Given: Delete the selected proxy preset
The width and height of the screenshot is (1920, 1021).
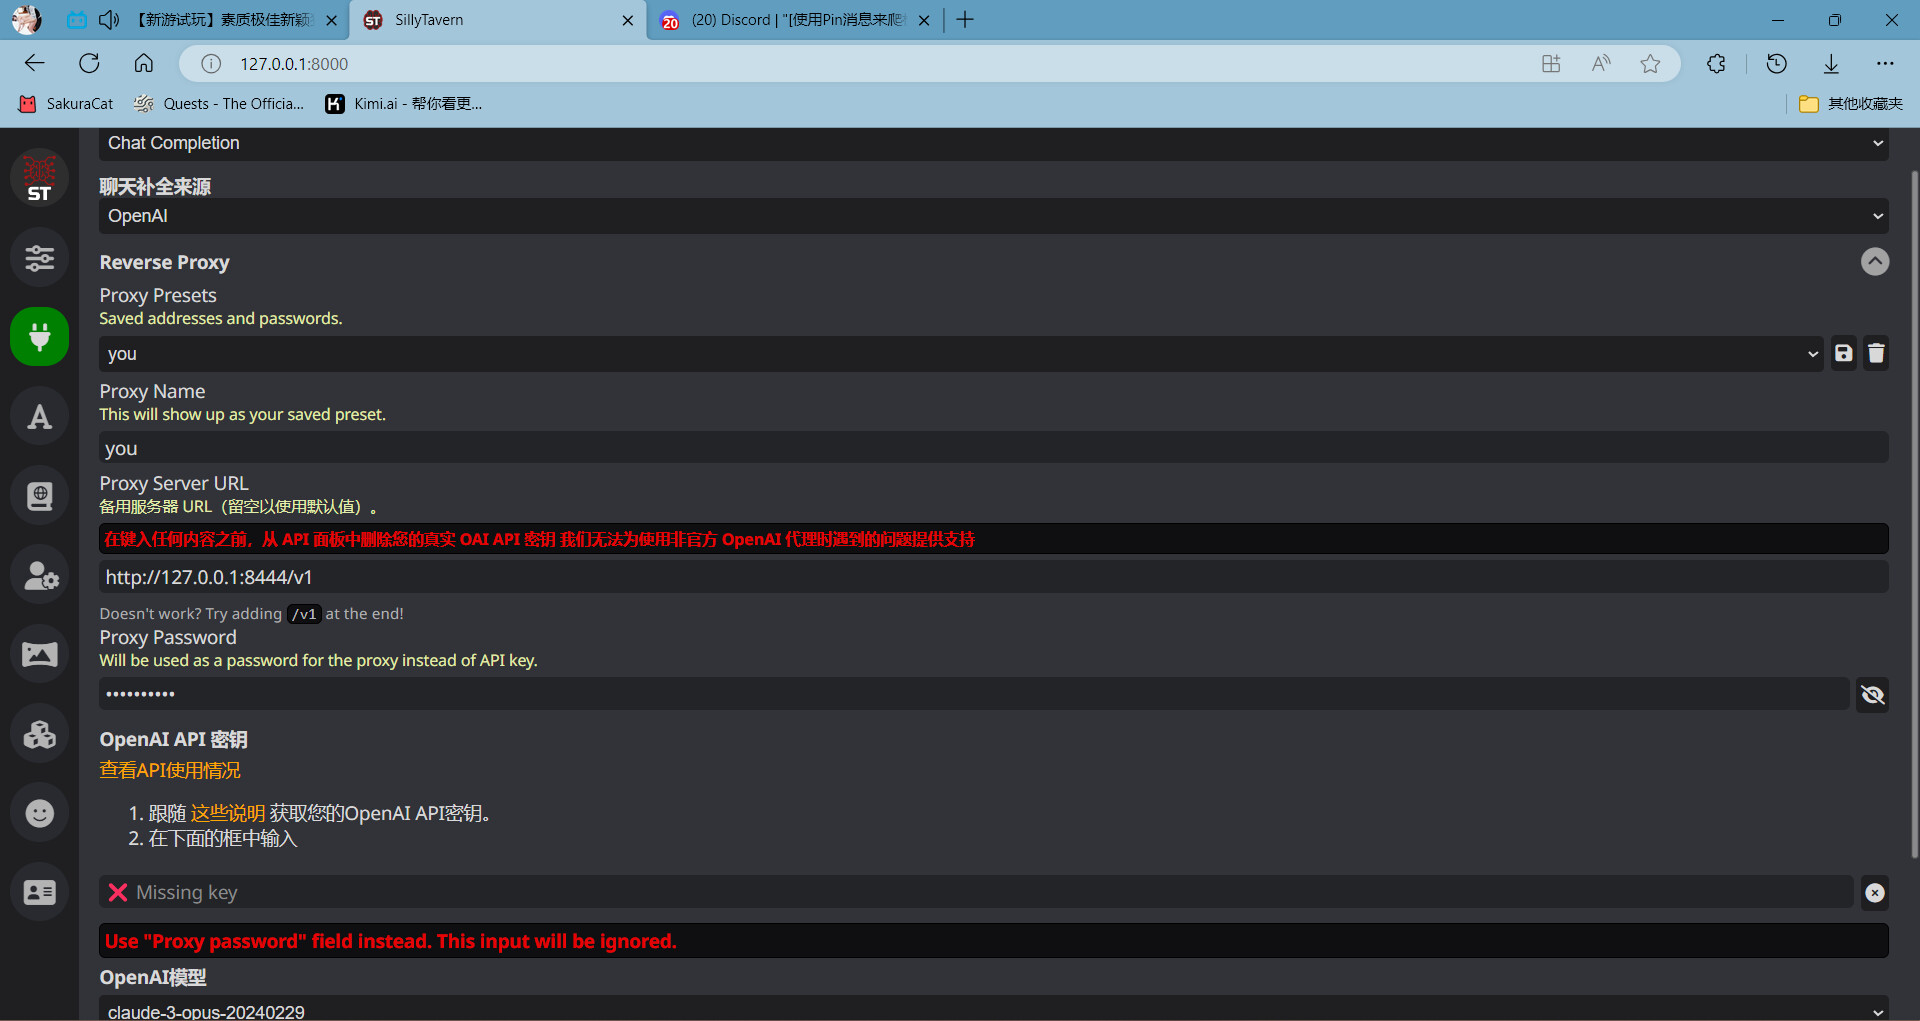Looking at the screenshot, I should (1876, 353).
